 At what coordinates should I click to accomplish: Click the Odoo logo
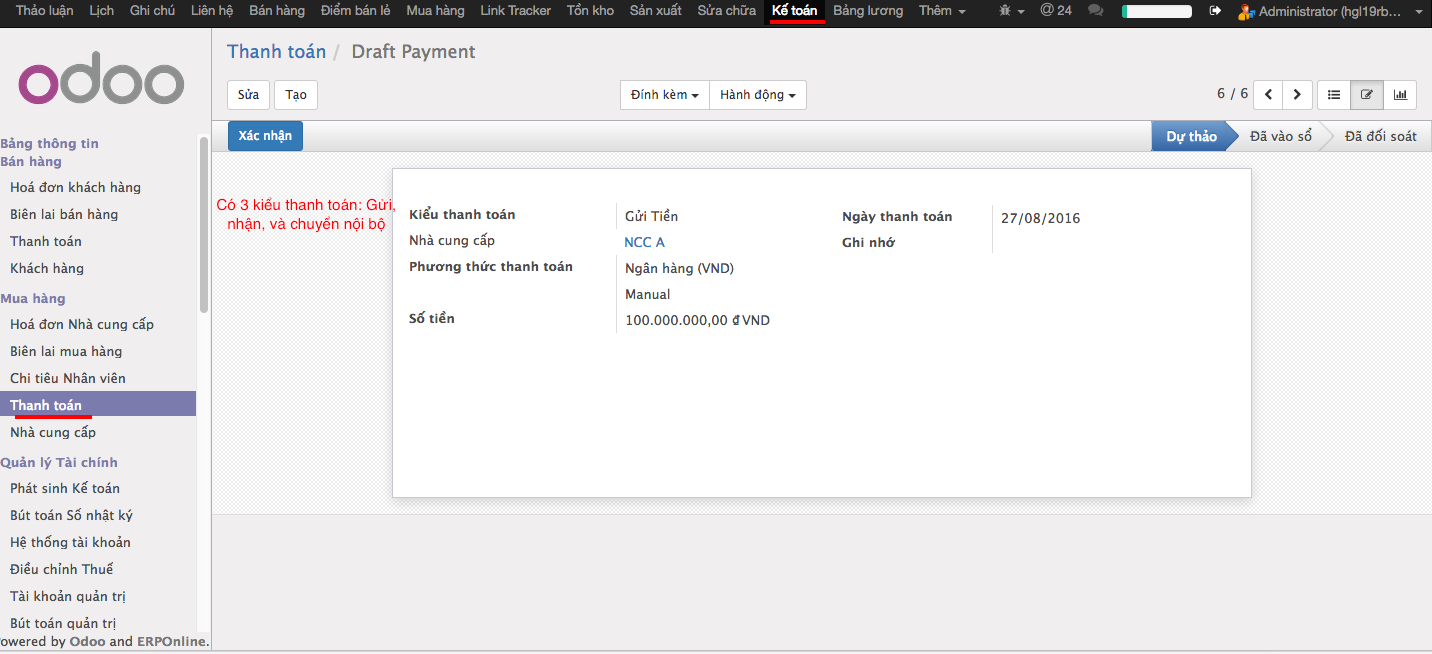101,79
